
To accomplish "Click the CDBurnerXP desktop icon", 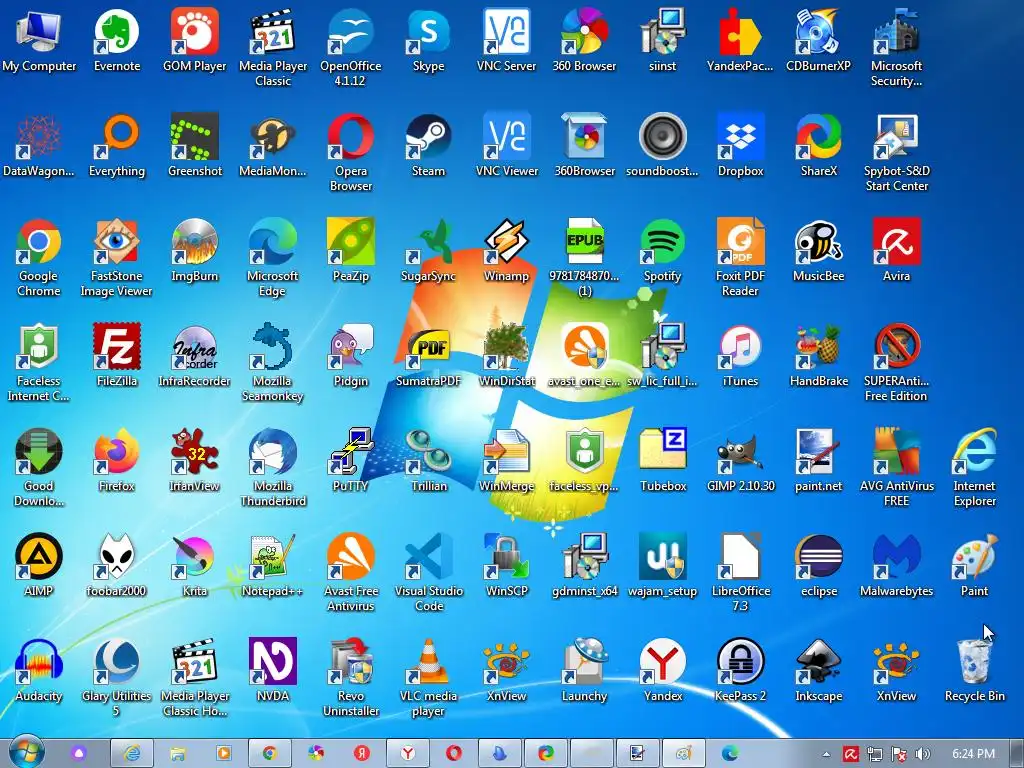I will 818,40.
